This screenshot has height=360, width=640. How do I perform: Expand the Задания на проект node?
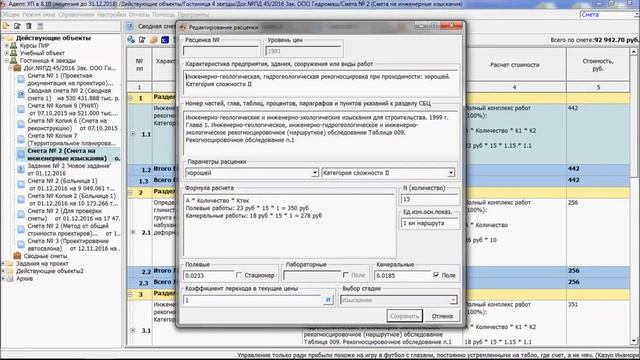pyautogui.click(x=3, y=264)
